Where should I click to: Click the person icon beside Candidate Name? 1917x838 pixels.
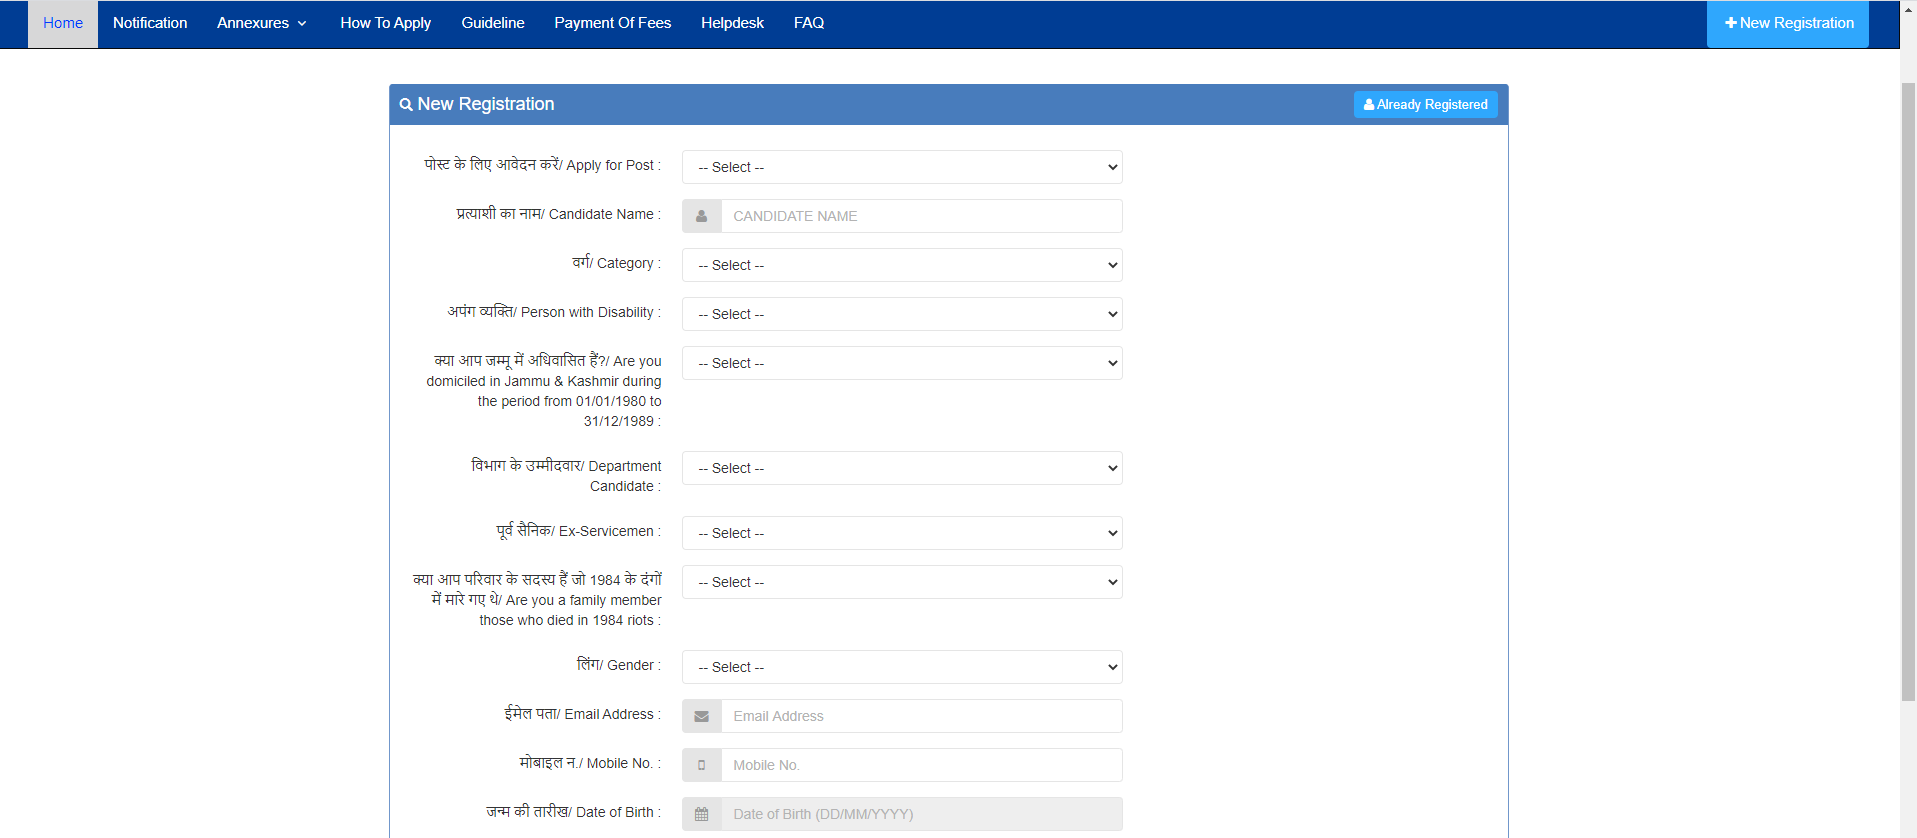[x=702, y=216]
